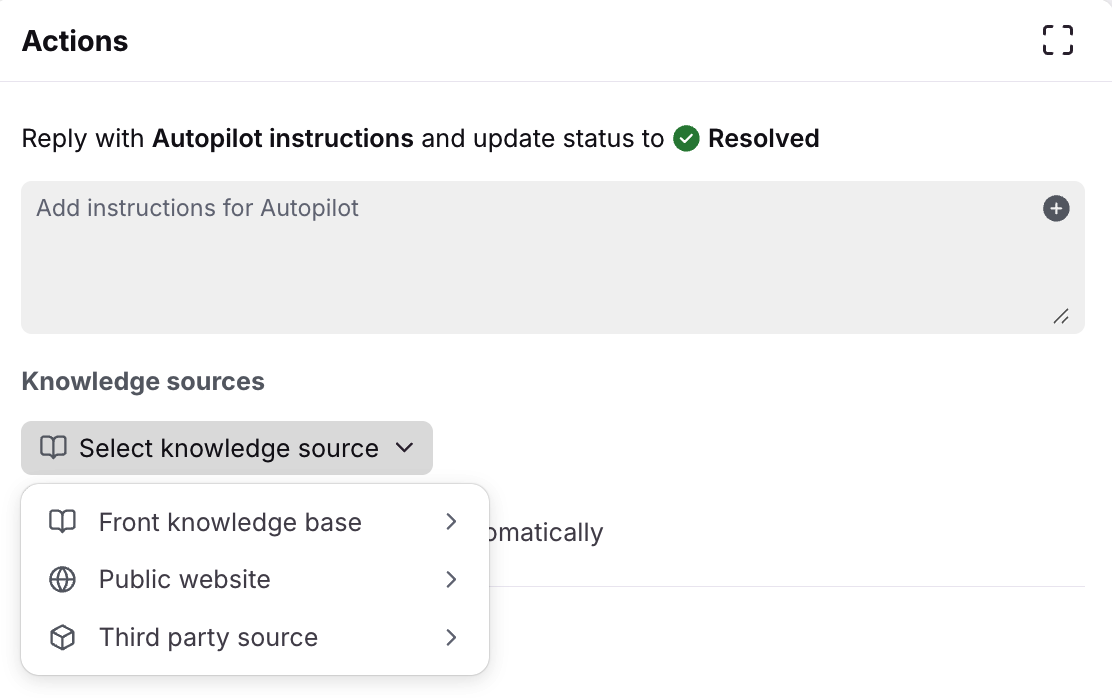Expand the Front knowledge base submenu arrow
The height and width of the screenshot is (698, 1112).
point(451,522)
